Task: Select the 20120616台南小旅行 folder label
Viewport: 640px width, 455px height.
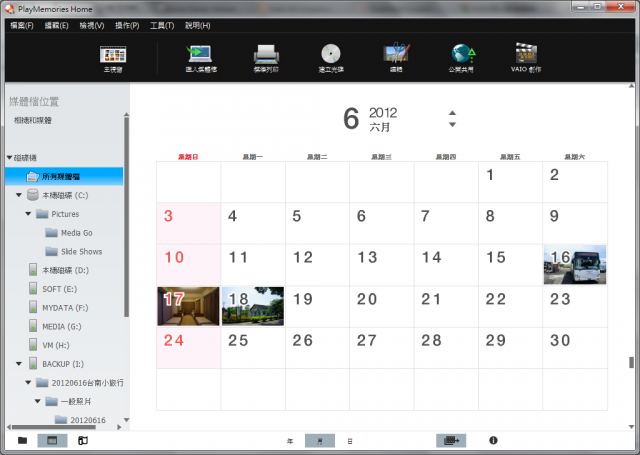Action: (x=88, y=382)
